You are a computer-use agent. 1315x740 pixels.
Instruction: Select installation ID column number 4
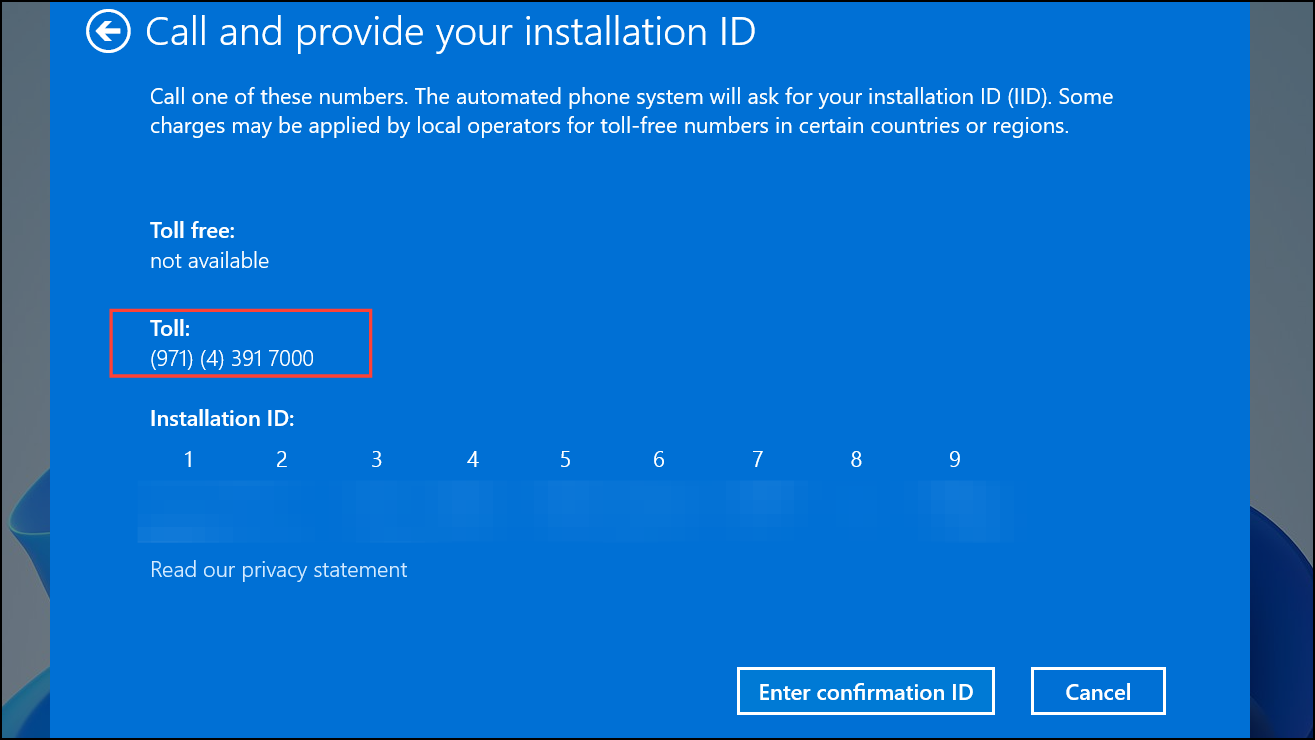[473, 460]
